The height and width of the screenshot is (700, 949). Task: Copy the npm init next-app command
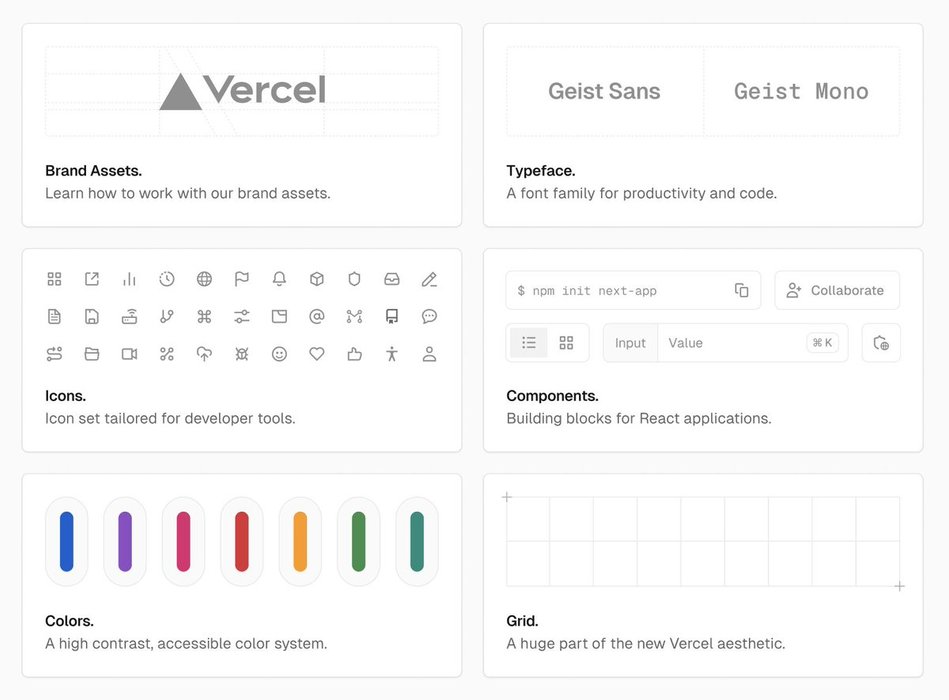(x=741, y=290)
